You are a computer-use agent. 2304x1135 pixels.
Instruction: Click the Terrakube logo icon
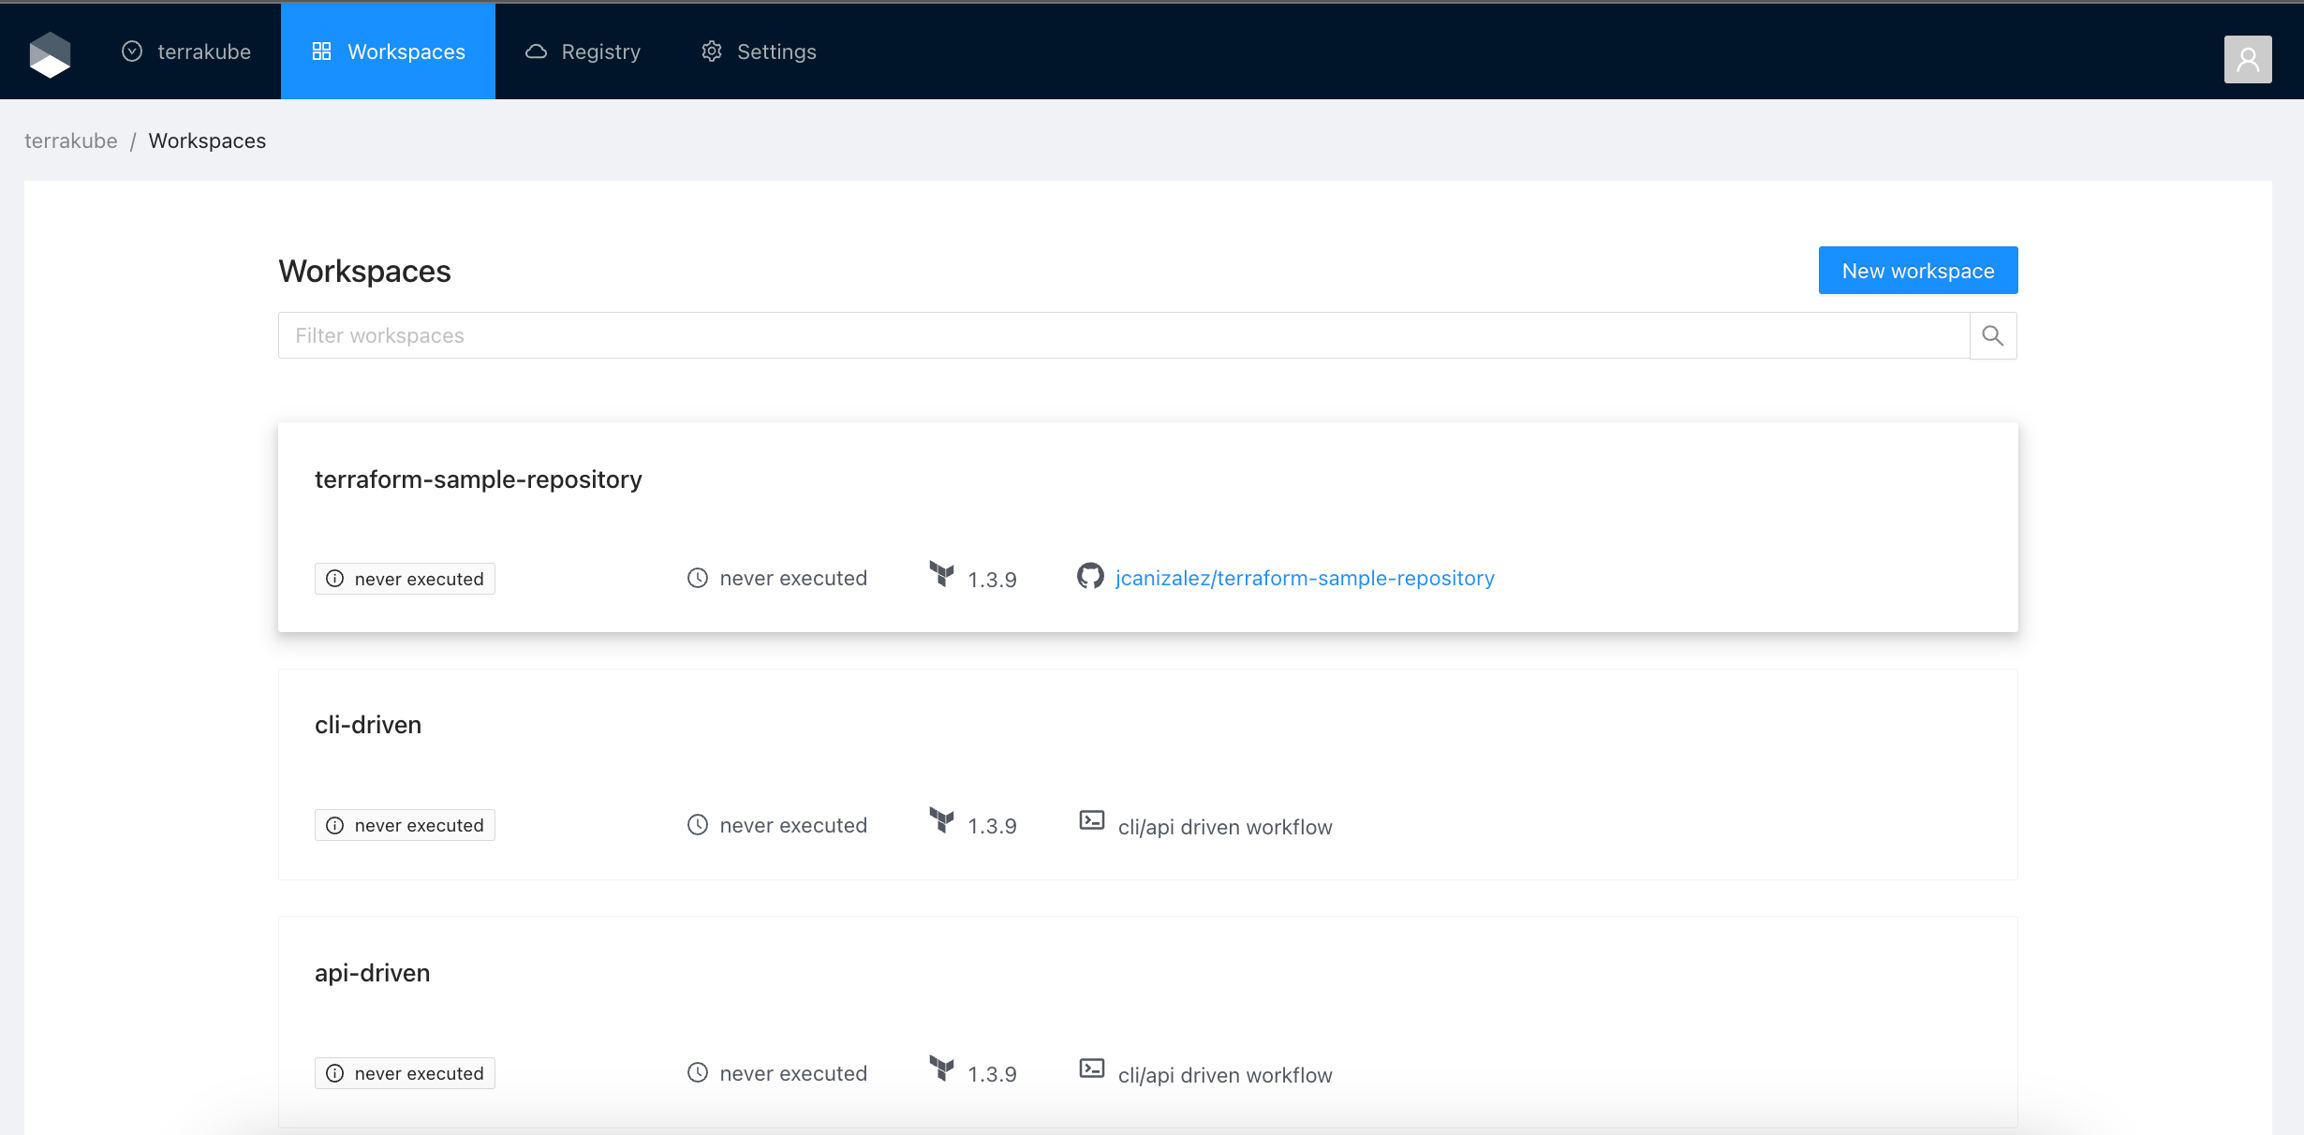(50, 53)
